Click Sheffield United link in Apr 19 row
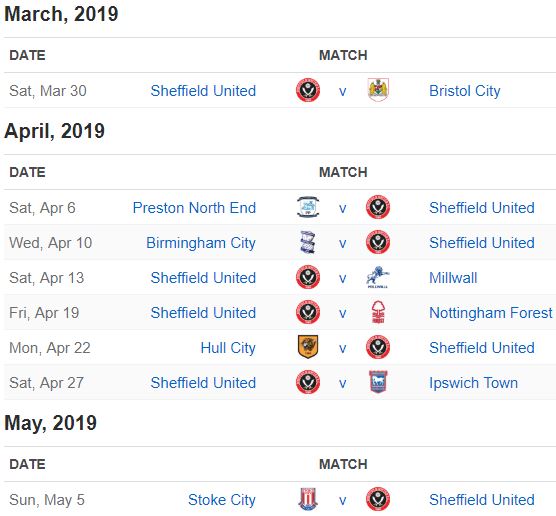 (x=203, y=313)
